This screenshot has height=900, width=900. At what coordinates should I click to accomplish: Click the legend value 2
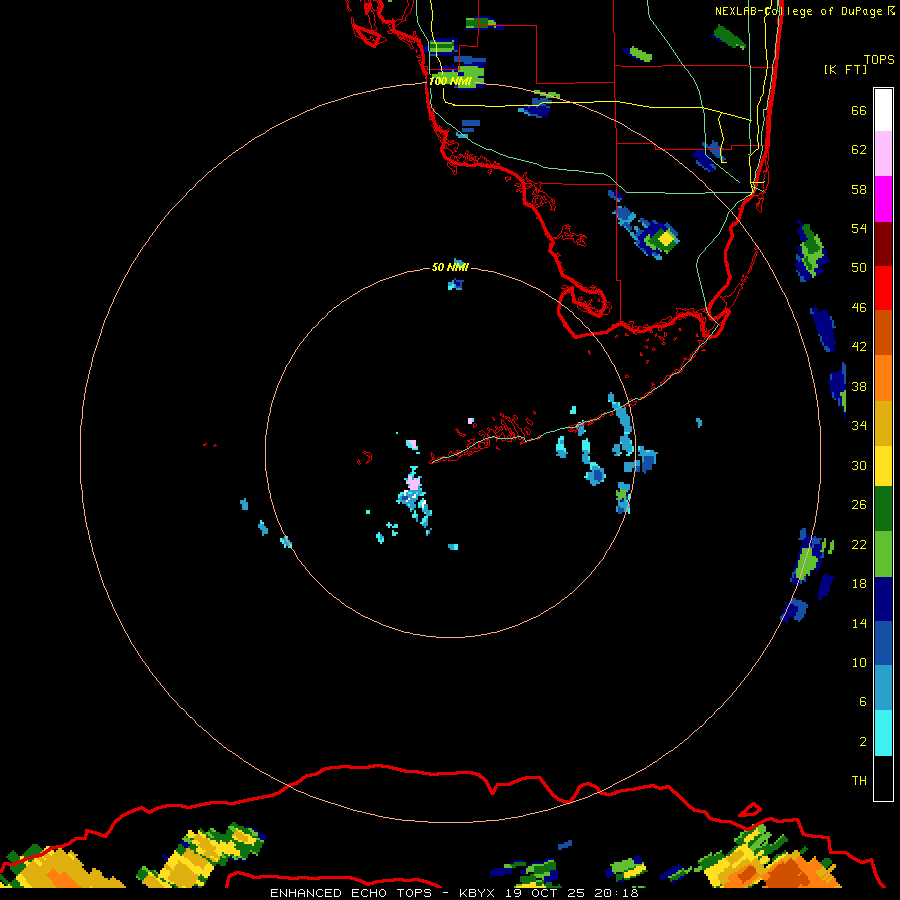862,742
